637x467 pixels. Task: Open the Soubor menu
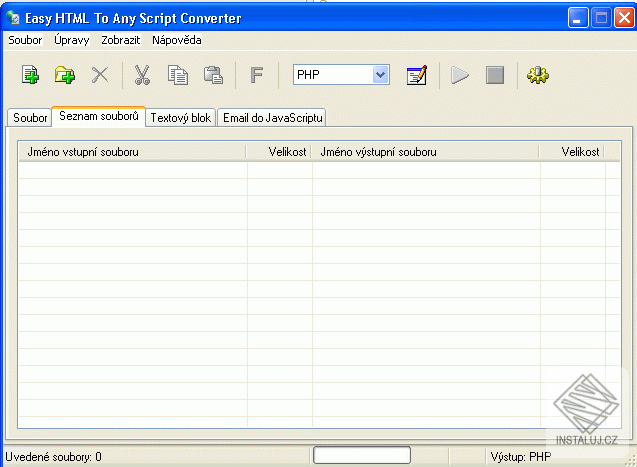pos(25,40)
